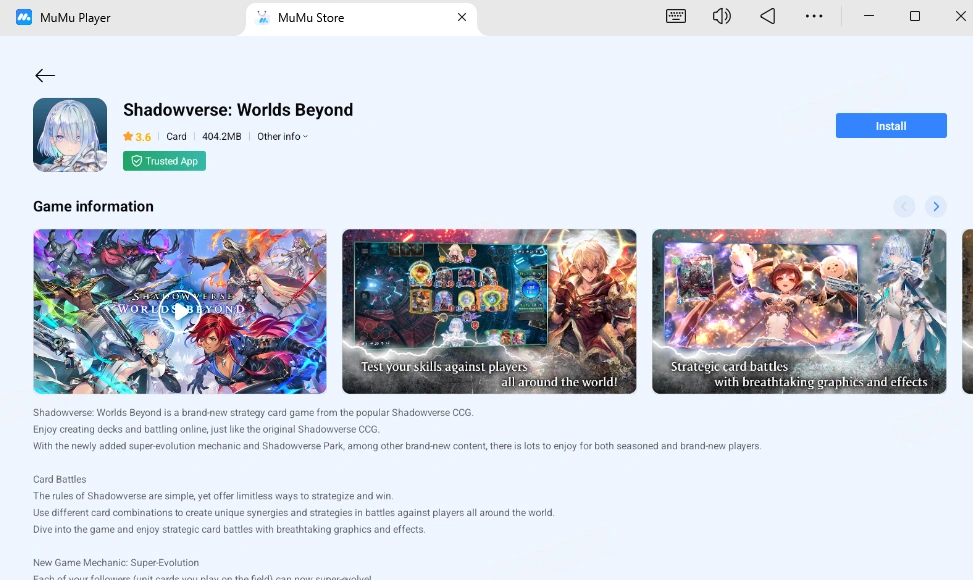The image size is (973, 580).
Task: Open the 'Strategic card battles' screenshot
Action: [x=799, y=311]
